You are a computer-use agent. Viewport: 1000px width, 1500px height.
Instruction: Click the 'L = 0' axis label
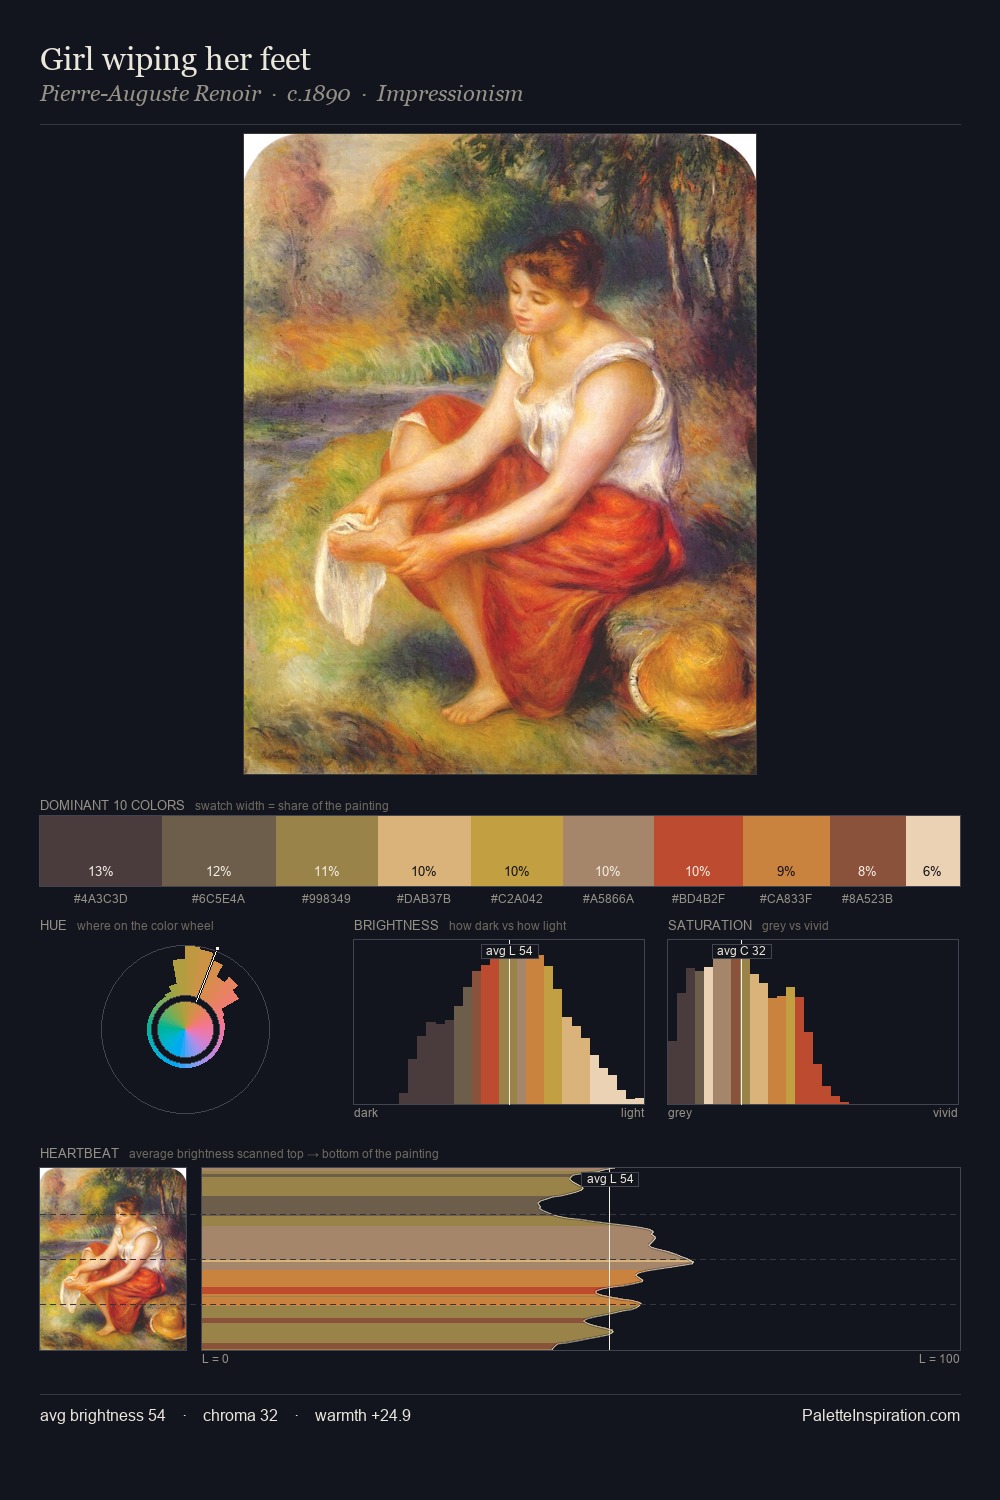click(x=215, y=1358)
